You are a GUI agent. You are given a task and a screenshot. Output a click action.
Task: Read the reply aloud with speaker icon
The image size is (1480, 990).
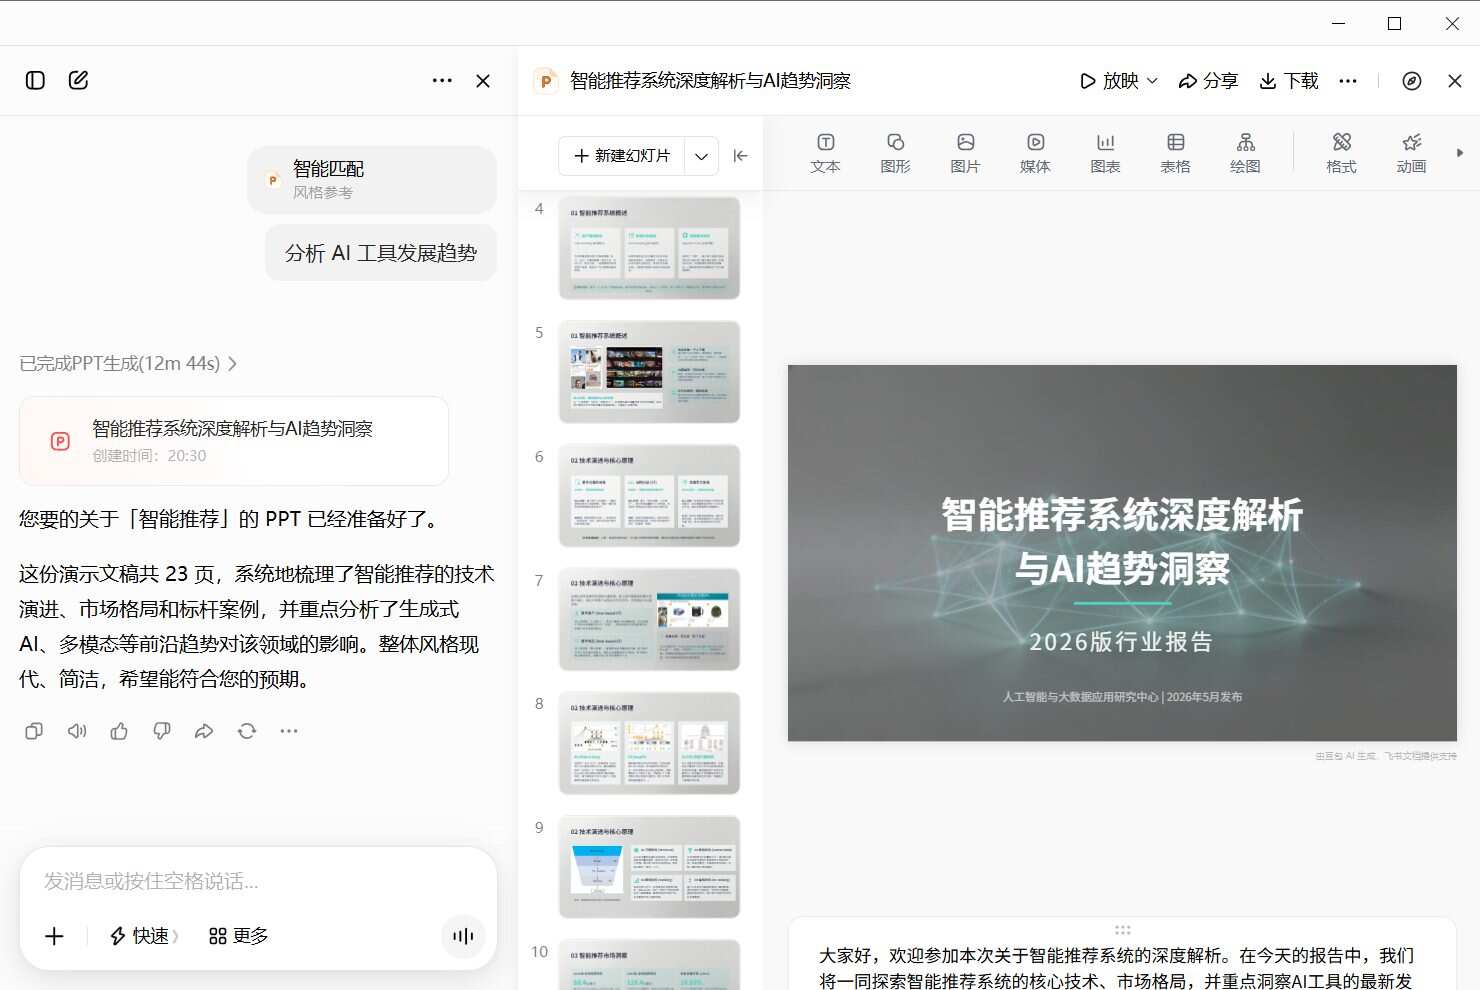click(77, 731)
